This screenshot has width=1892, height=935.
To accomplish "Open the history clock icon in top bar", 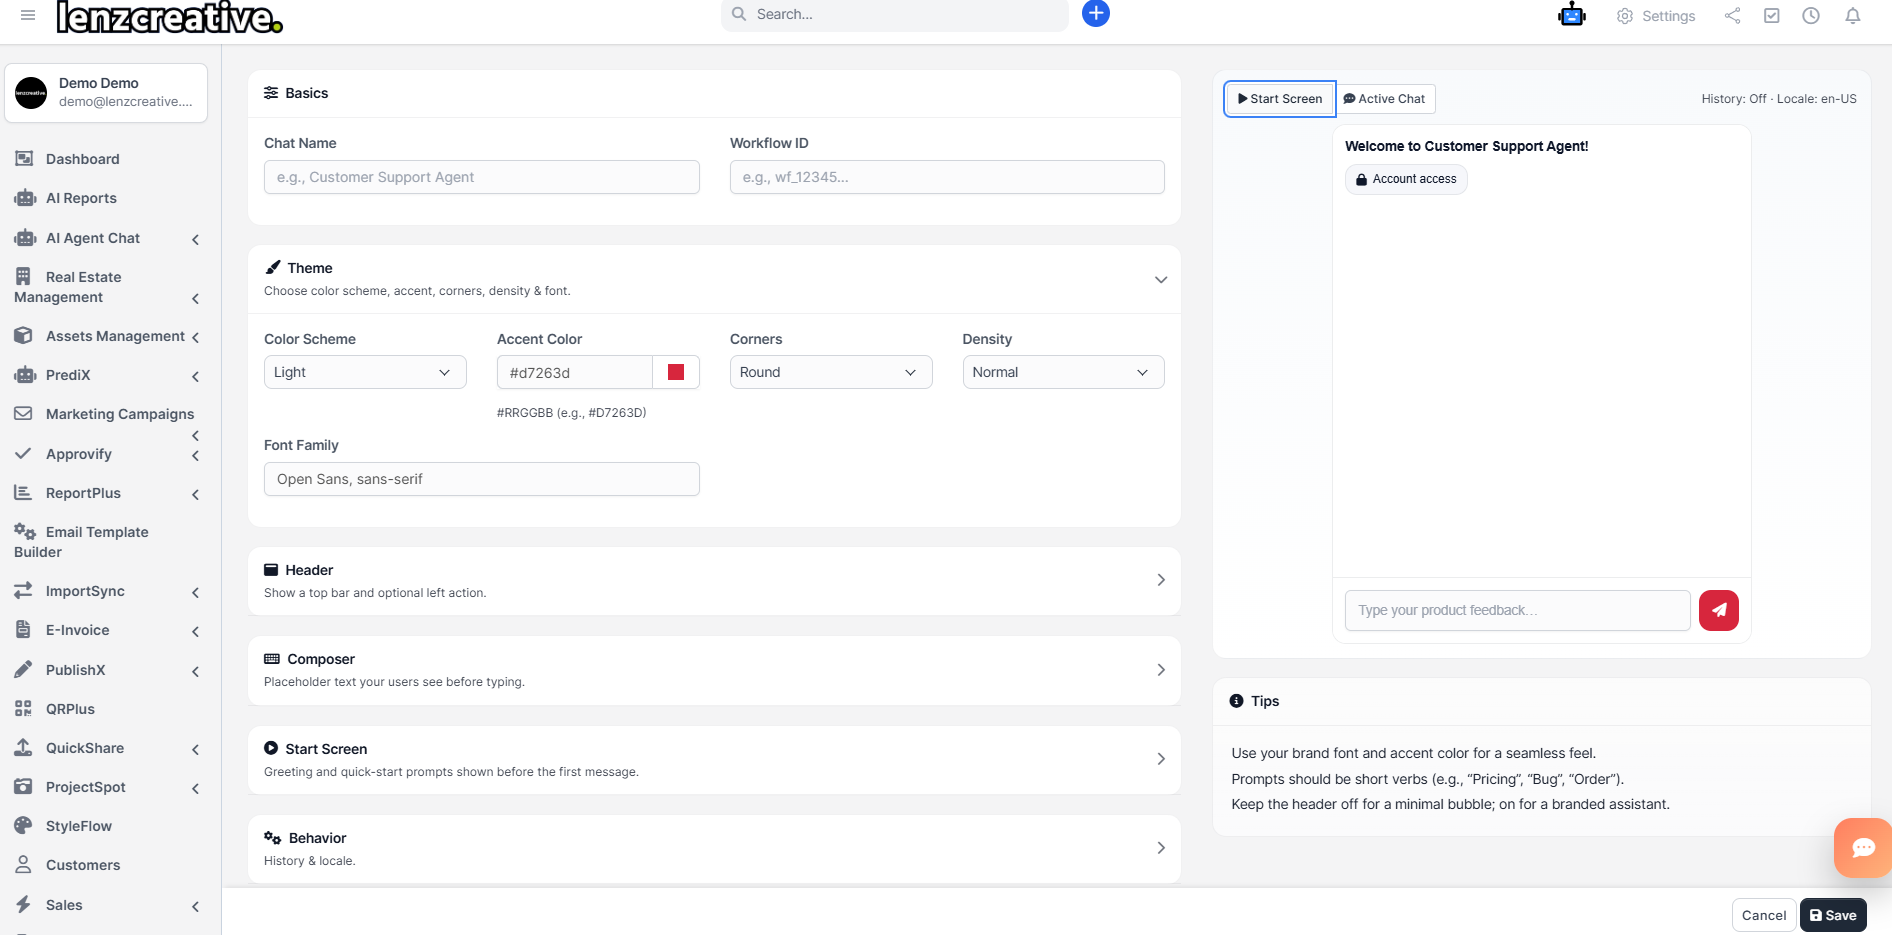I will tap(1810, 16).
